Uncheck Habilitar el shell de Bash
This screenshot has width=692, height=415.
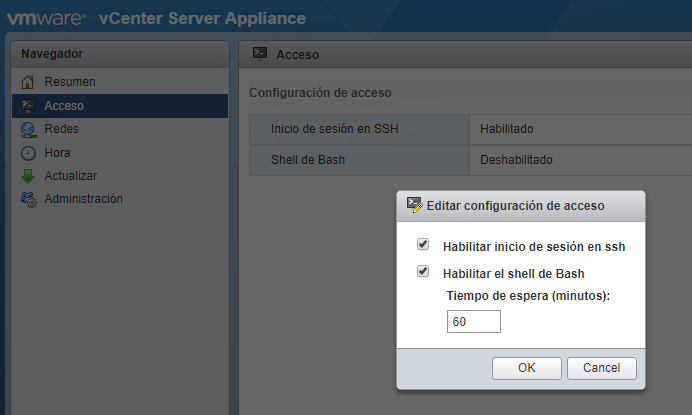point(423,271)
